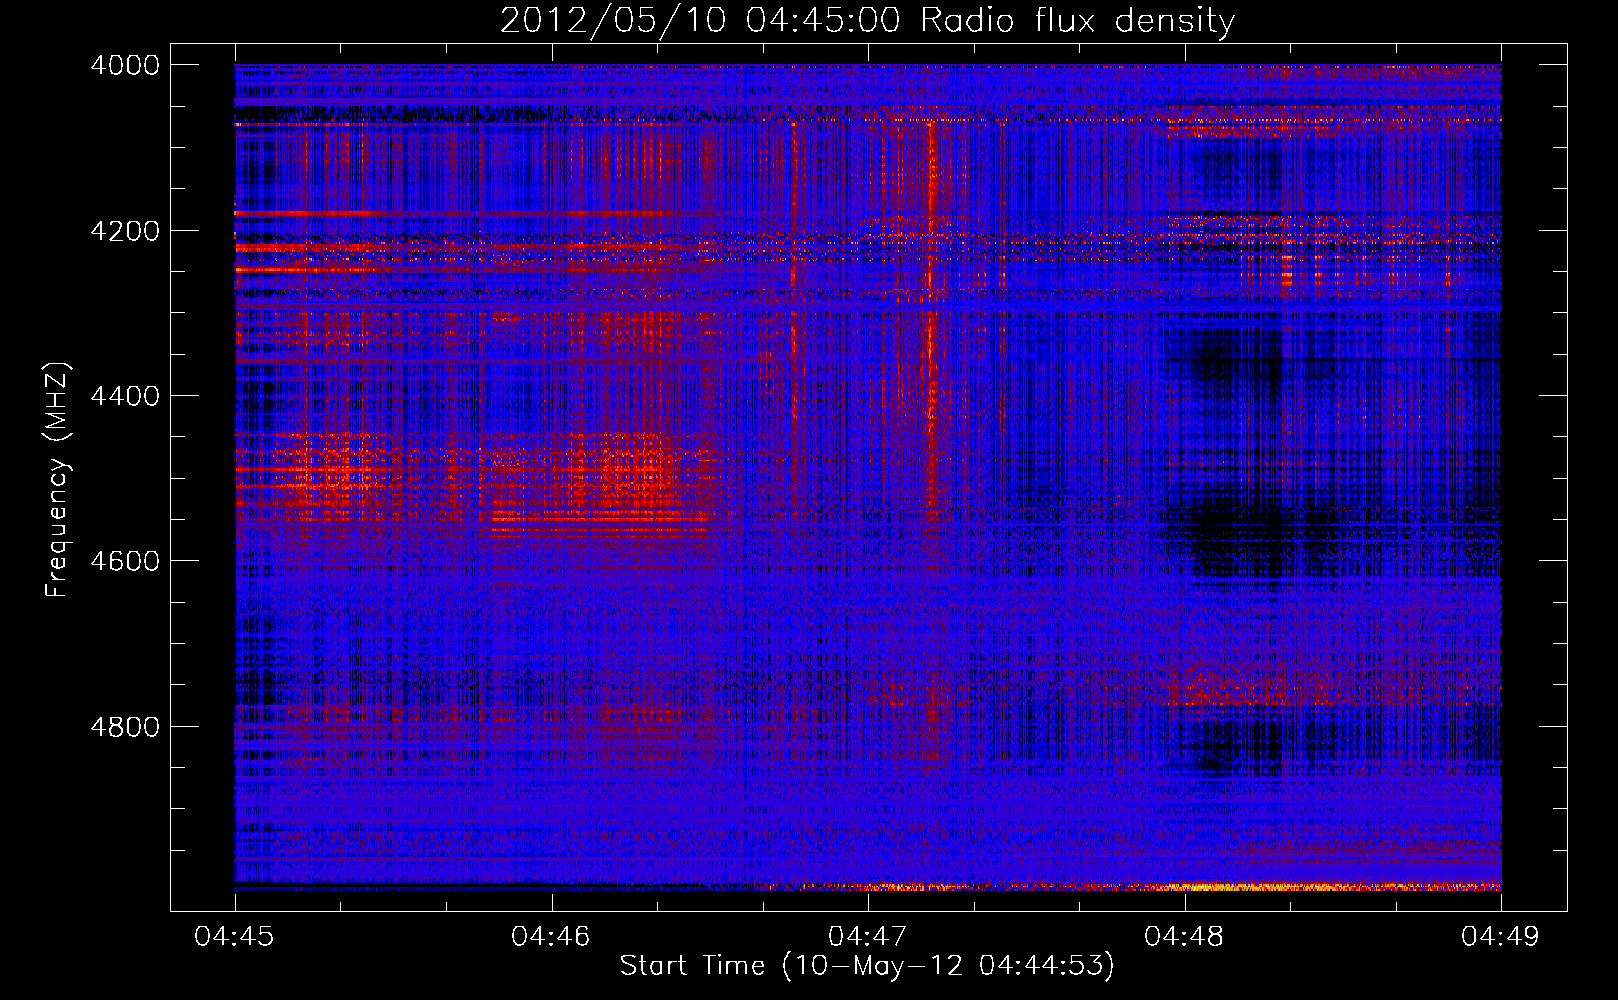Image resolution: width=1618 pixels, height=1000 pixels.
Task: Click the plot title '2012/05/10 04:45:00 Radio flux density'
Action: 867,21
